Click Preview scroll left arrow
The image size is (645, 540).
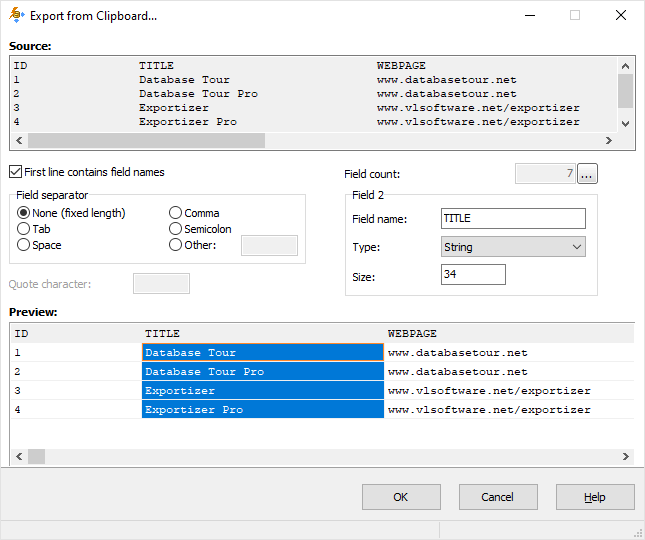click(x=19, y=457)
